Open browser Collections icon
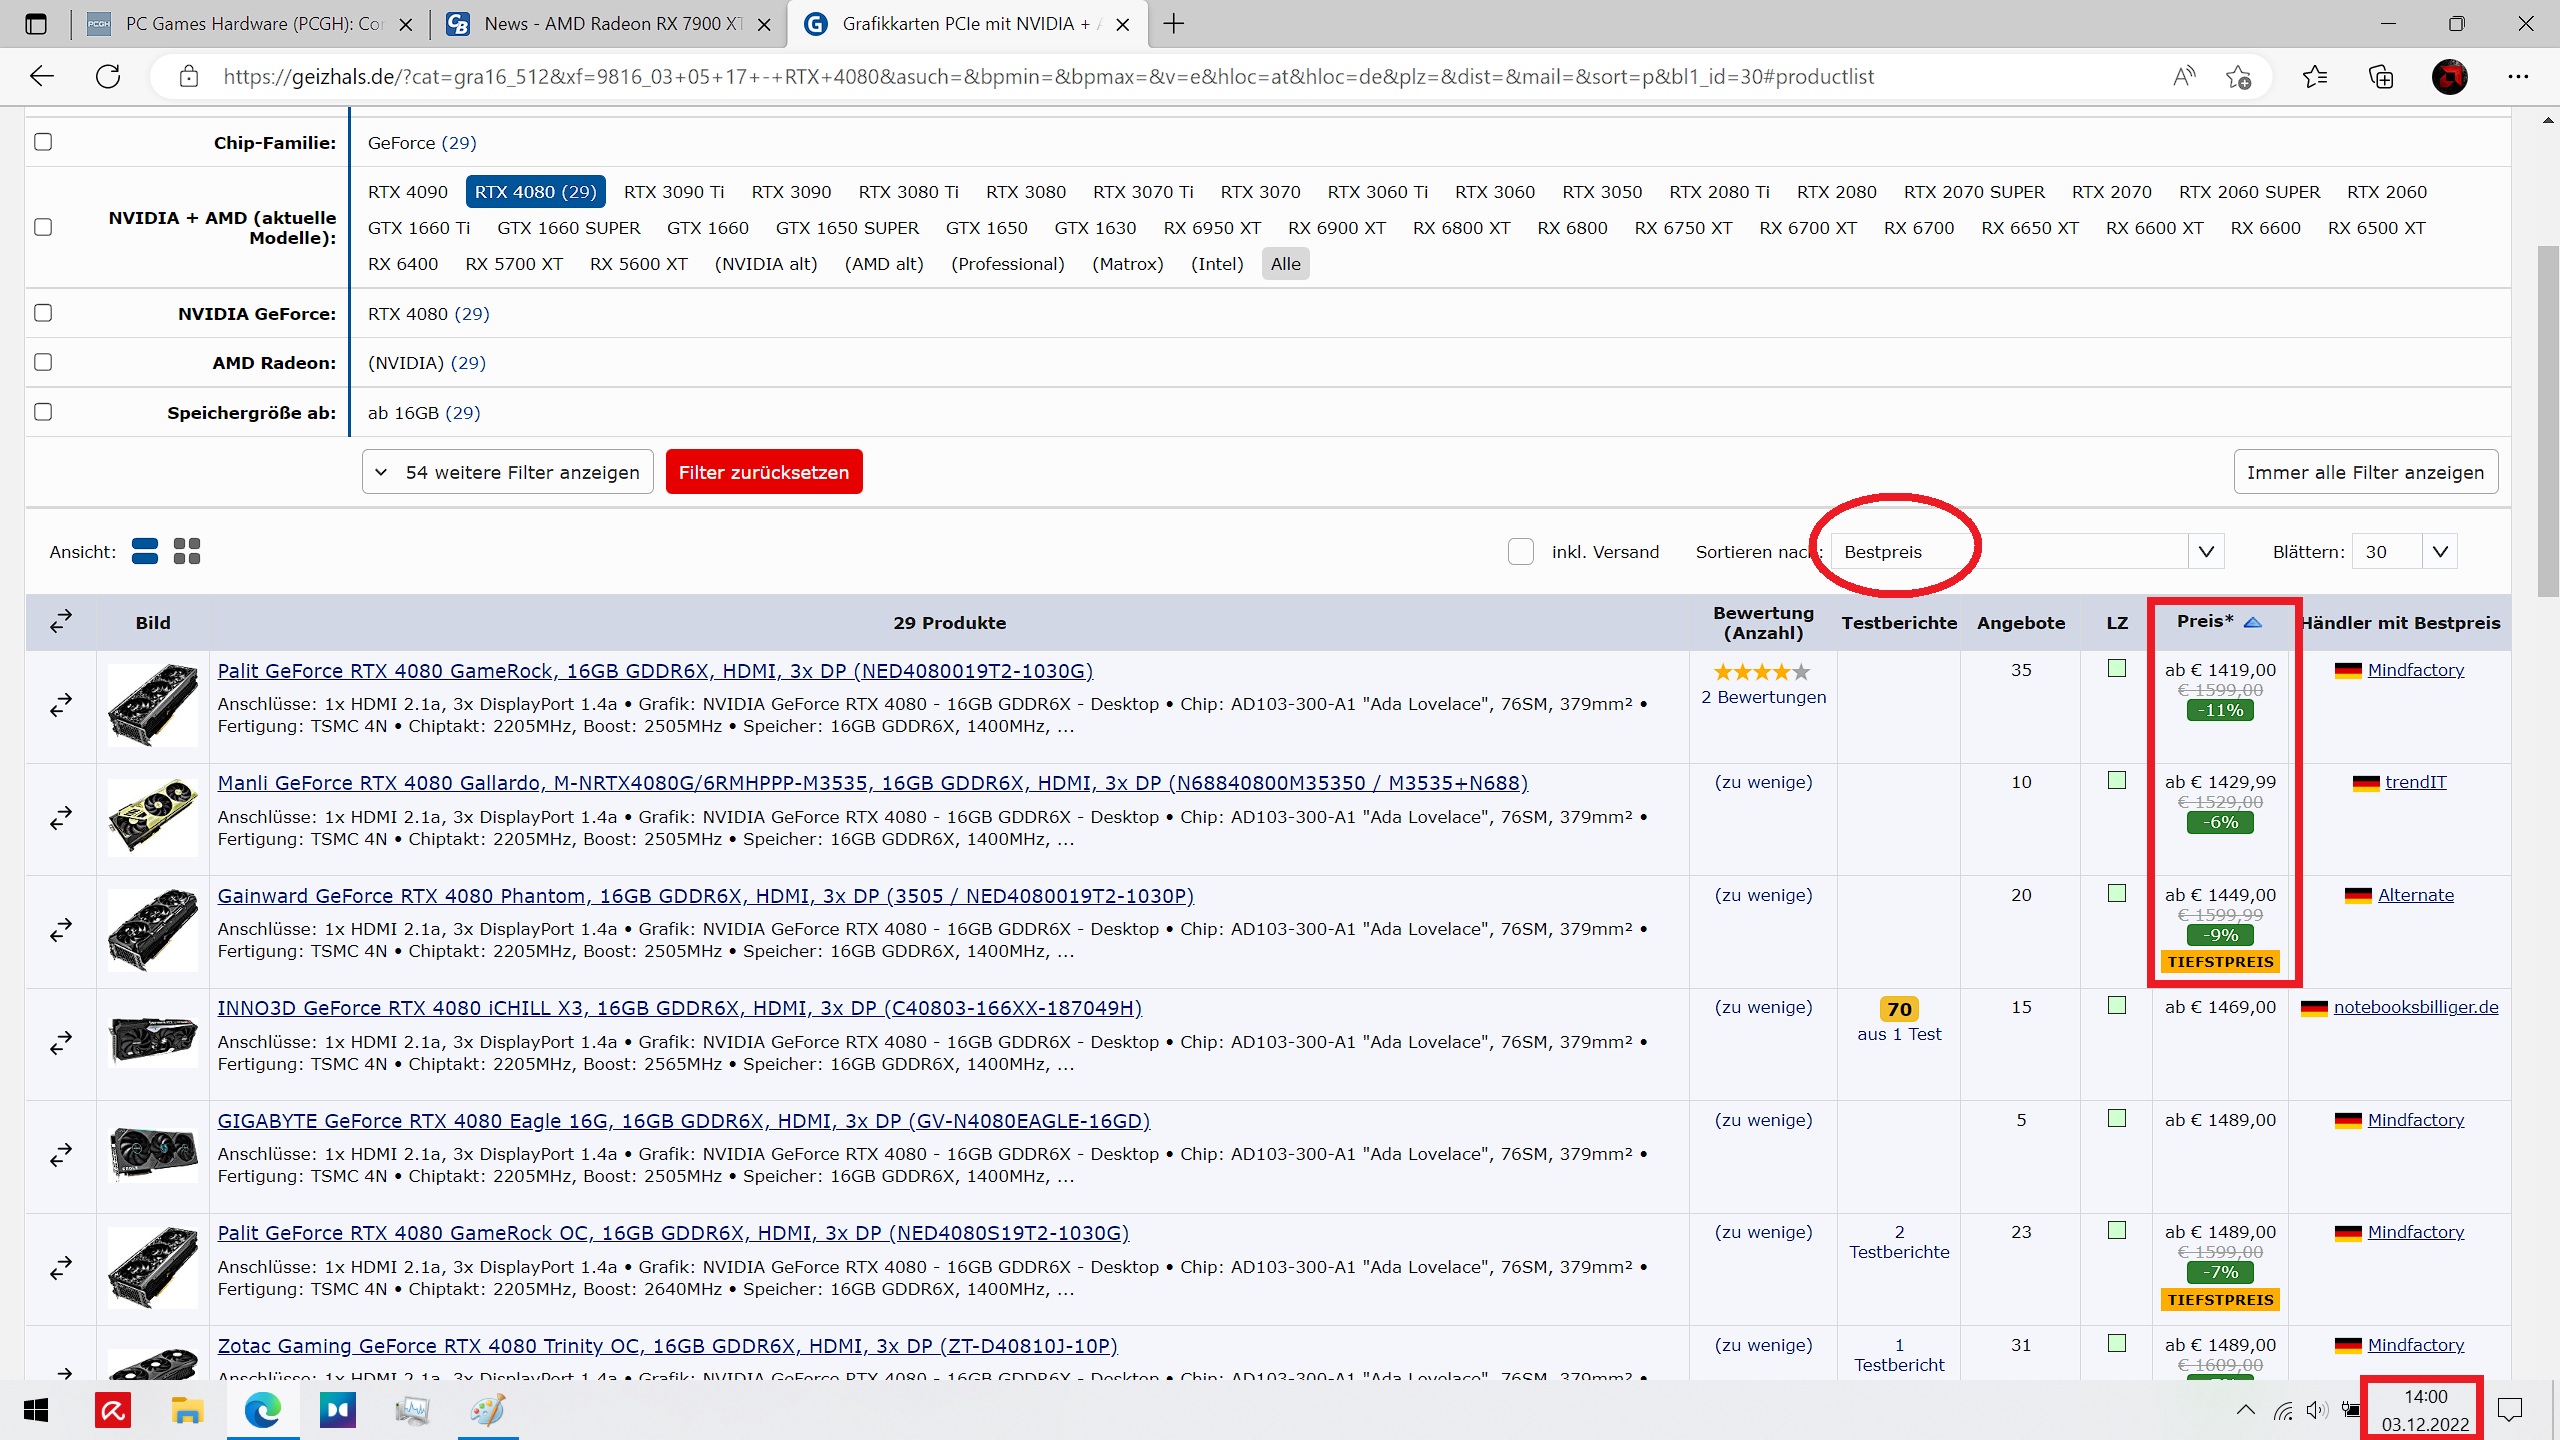The height and width of the screenshot is (1440, 2560). pos(2381,77)
